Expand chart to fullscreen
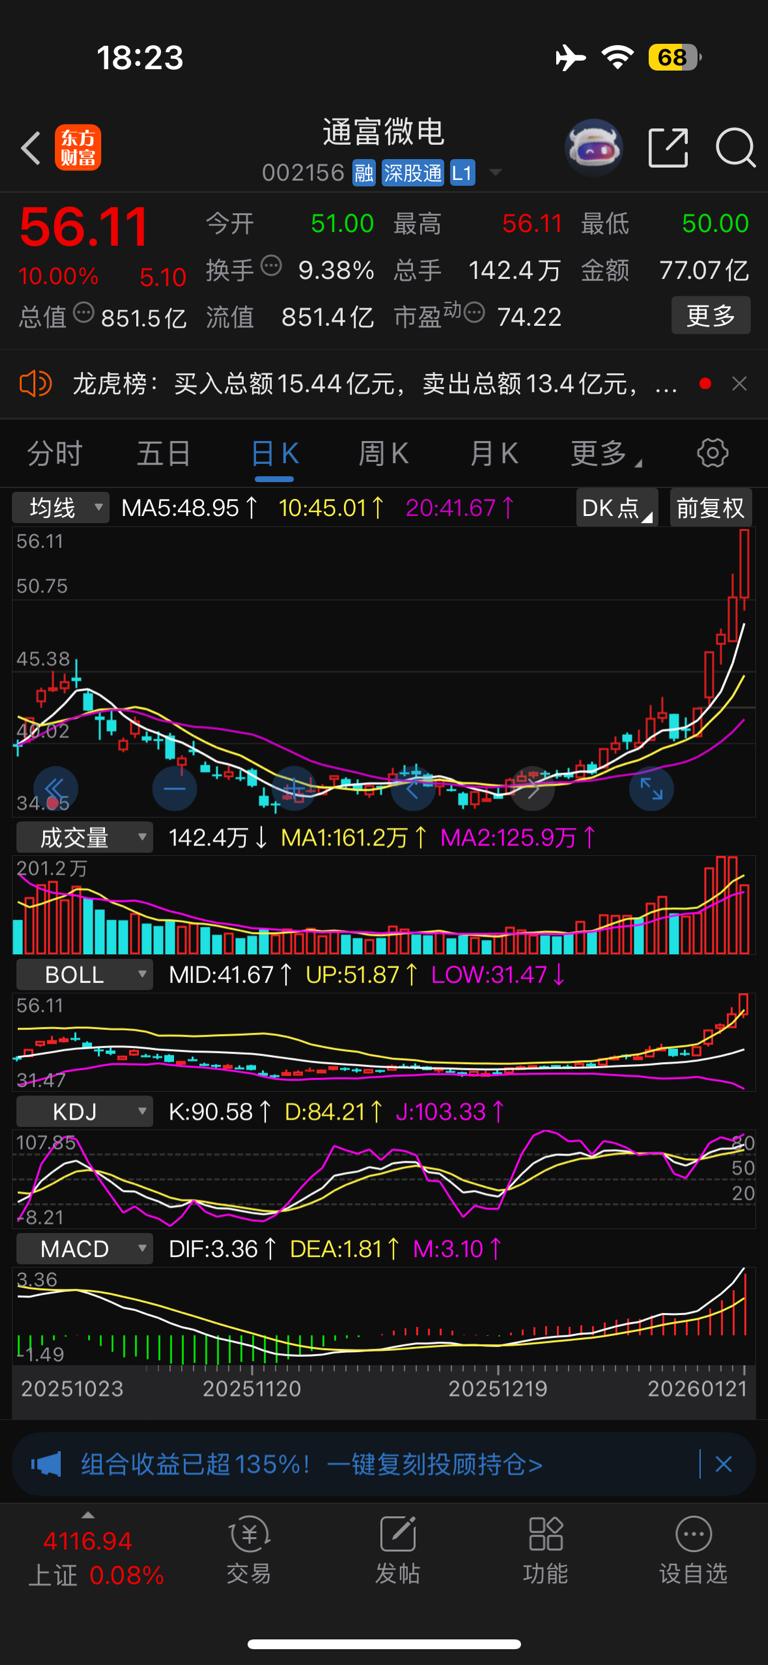This screenshot has height=1665, width=769. [x=651, y=789]
